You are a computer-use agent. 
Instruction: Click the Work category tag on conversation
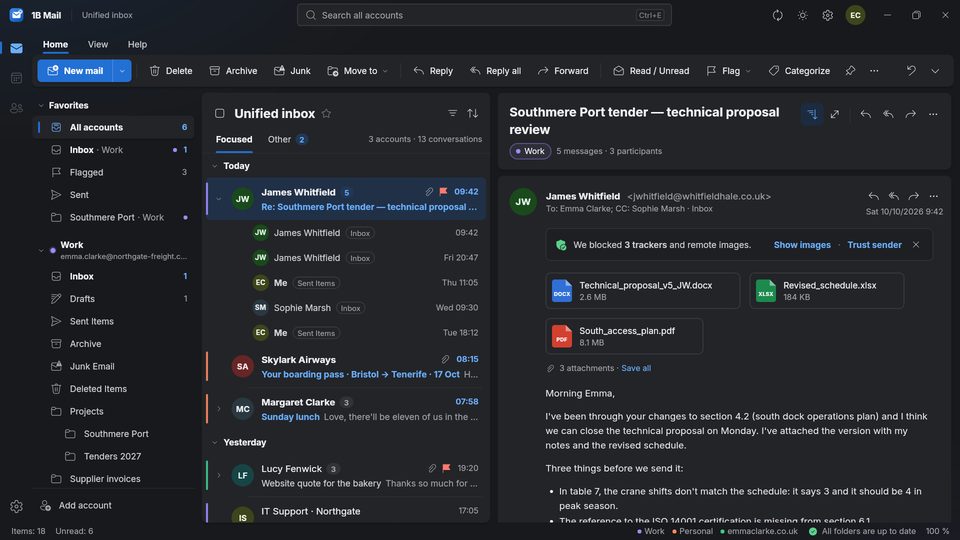(x=530, y=151)
